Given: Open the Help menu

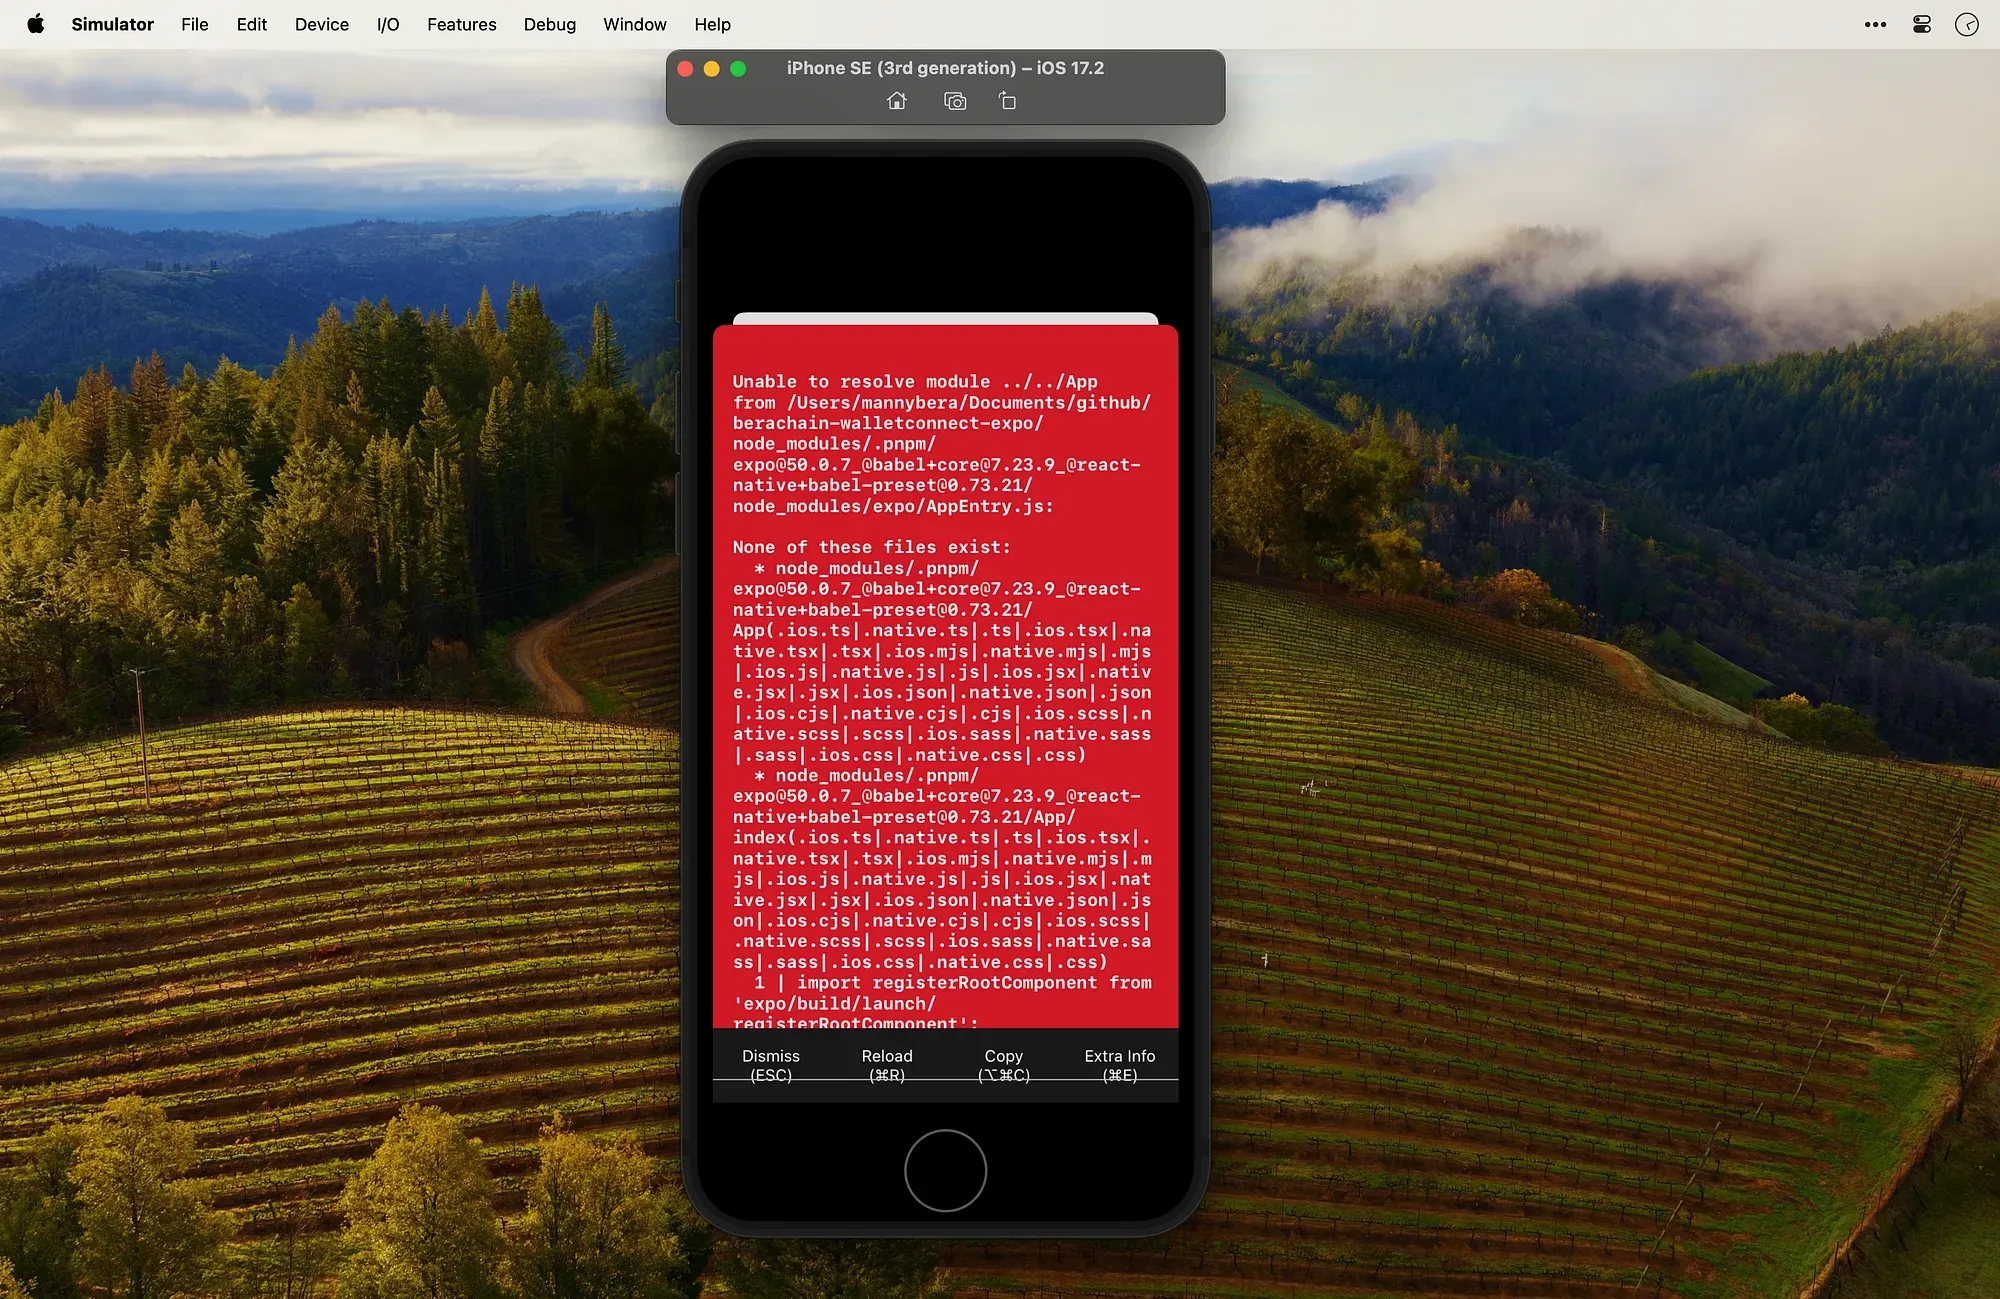Looking at the screenshot, I should click(713, 24).
